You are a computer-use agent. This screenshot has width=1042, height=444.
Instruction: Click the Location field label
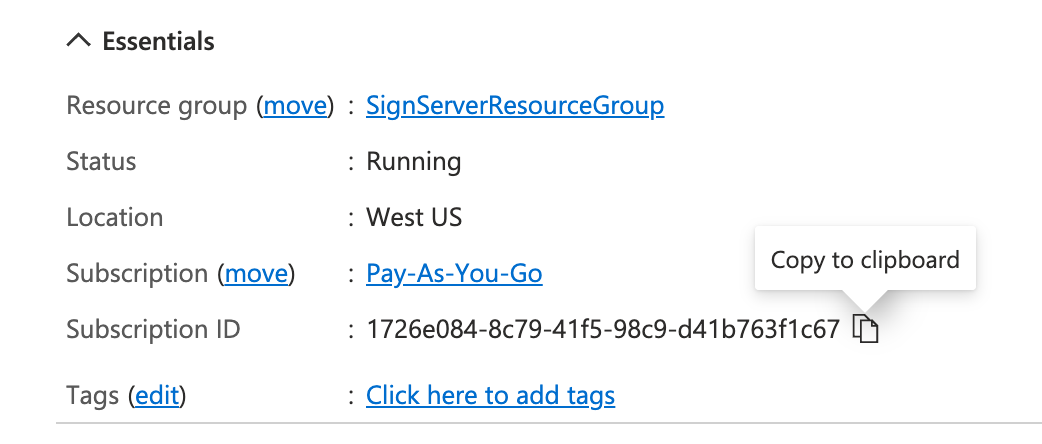[114, 217]
